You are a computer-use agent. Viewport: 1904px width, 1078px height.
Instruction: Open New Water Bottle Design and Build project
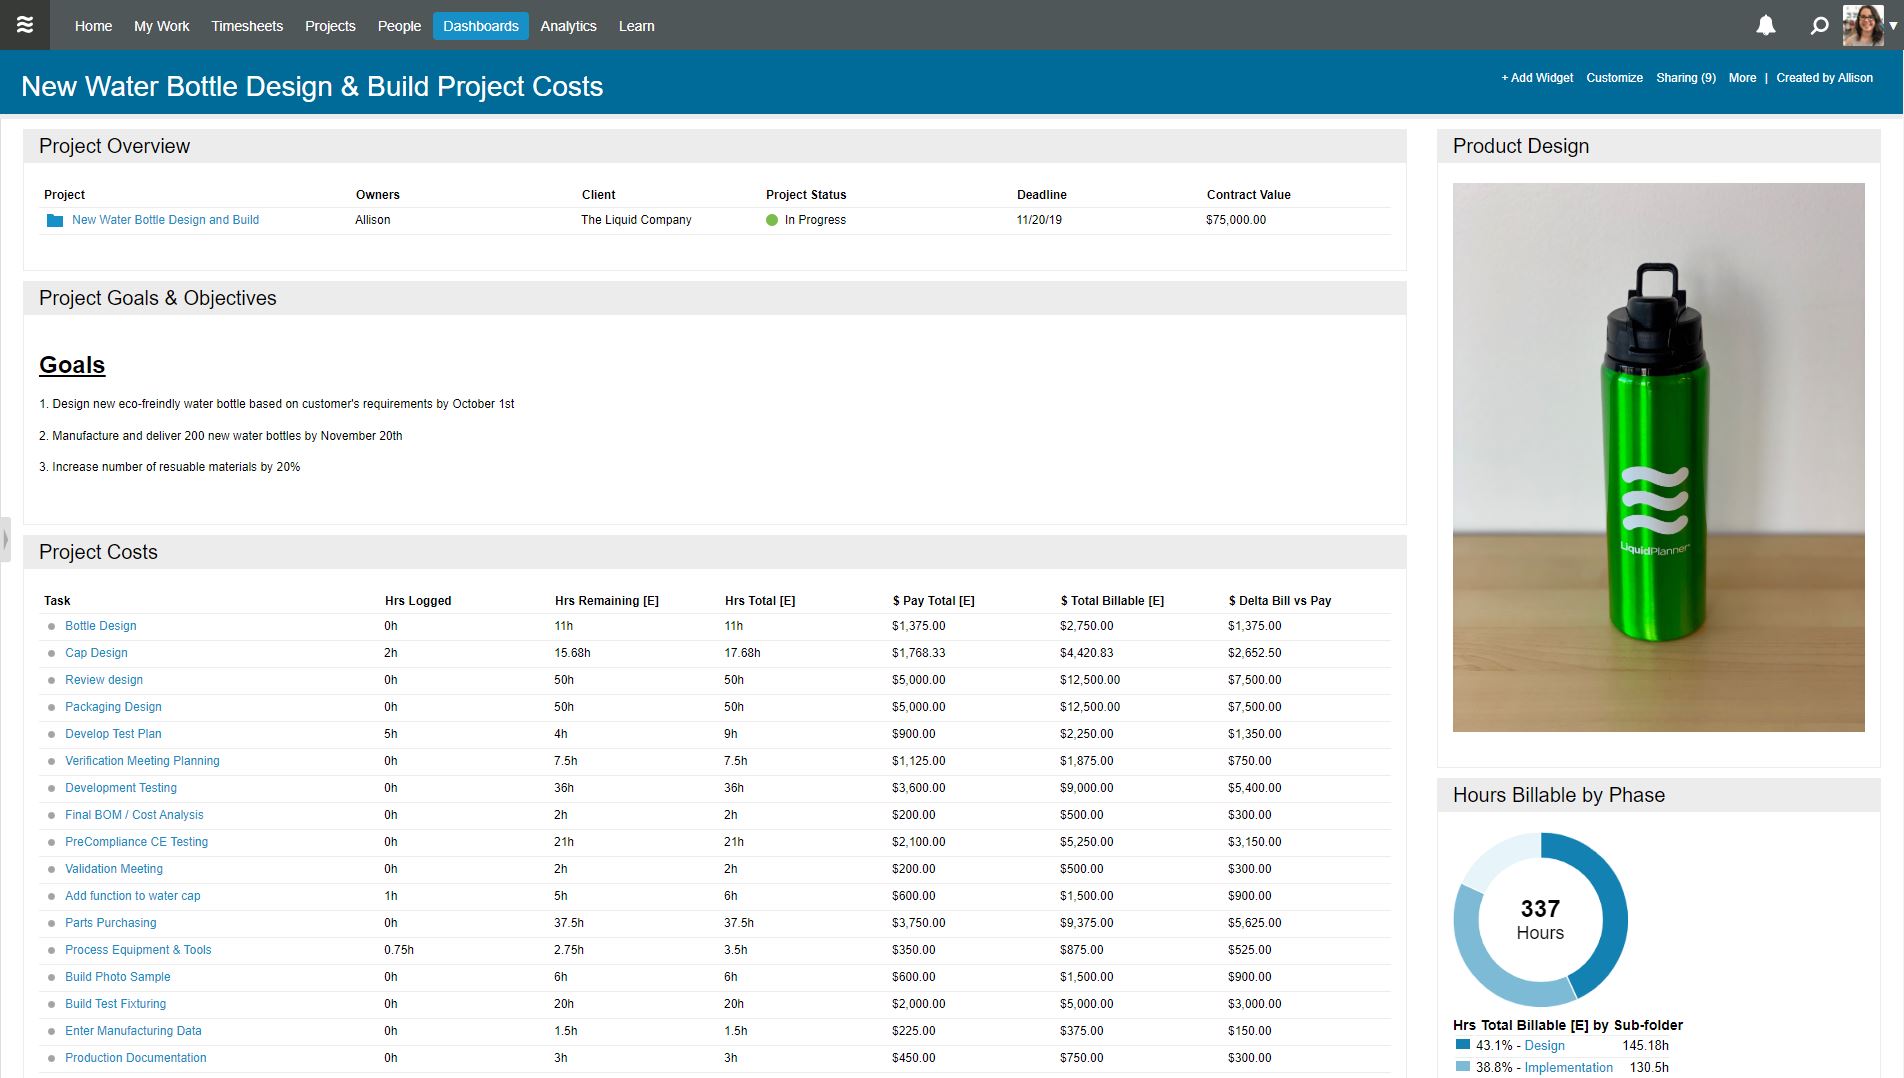point(165,220)
